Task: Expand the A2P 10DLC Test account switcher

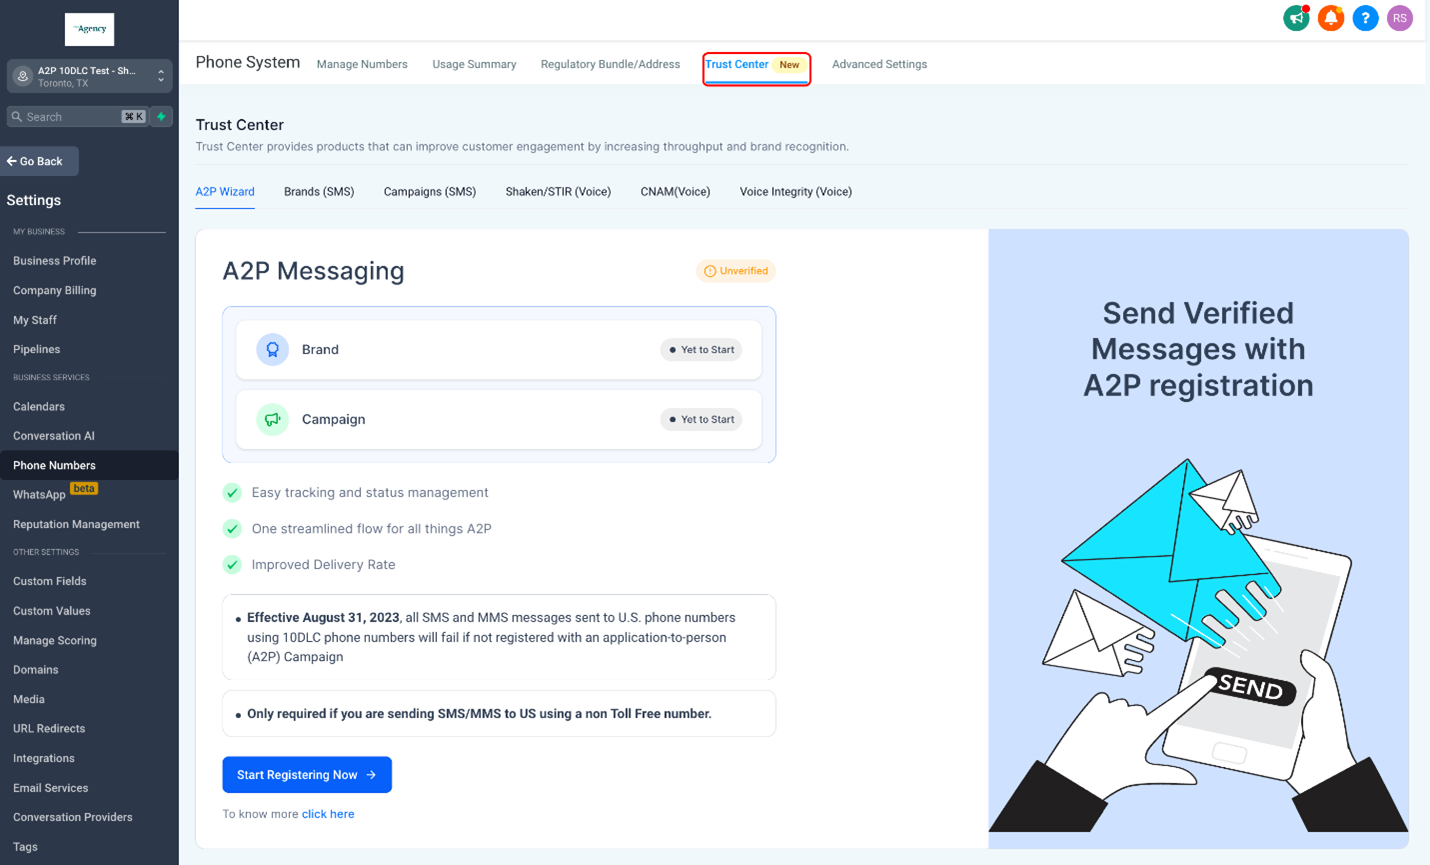Action: pyautogui.click(x=90, y=76)
